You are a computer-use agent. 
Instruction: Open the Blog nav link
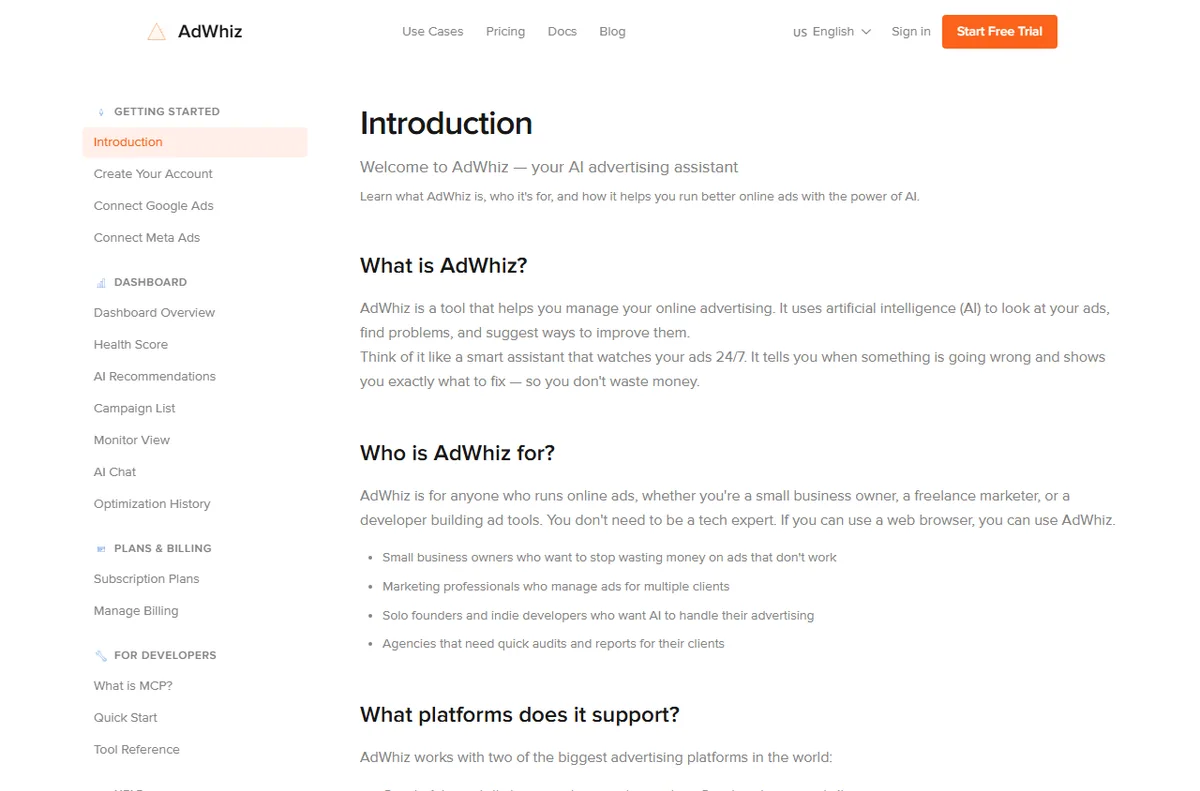tap(612, 32)
